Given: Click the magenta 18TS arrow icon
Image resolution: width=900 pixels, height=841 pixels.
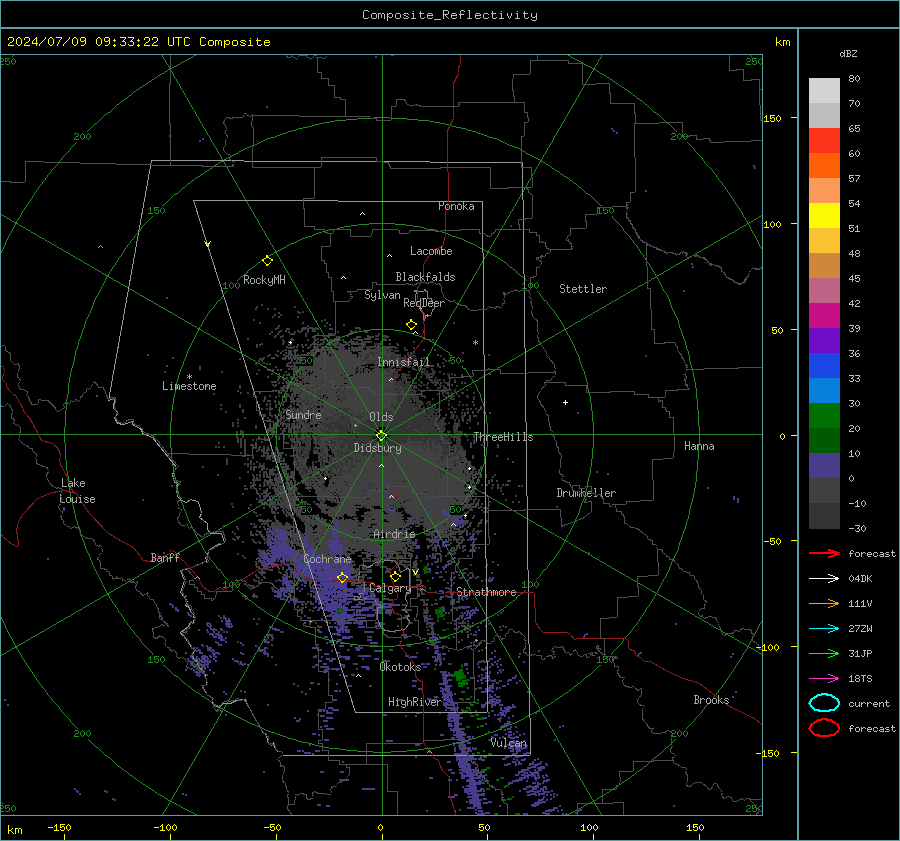Looking at the screenshot, I should [824, 679].
